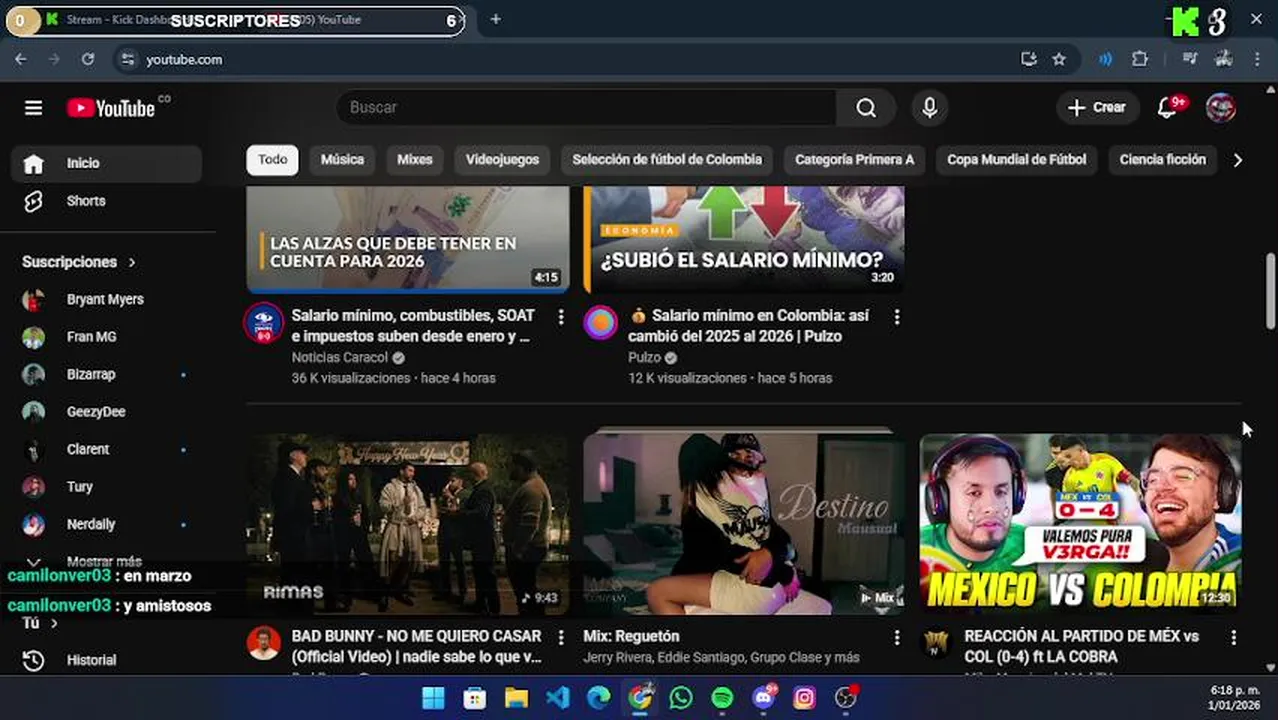
Task: Play the Destino Mix thumbnail
Action: pyautogui.click(x=744, y=523)
